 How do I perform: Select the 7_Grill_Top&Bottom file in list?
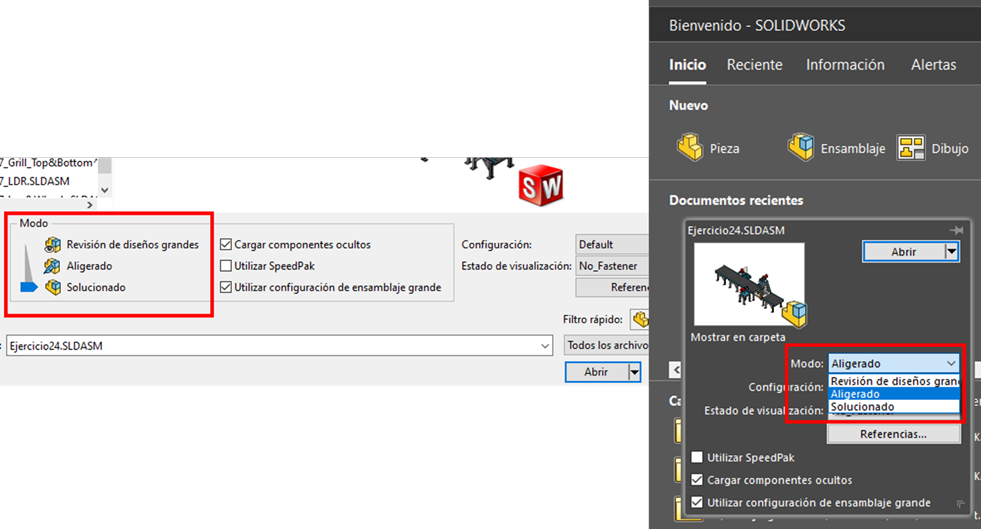(x=48, y=163)
